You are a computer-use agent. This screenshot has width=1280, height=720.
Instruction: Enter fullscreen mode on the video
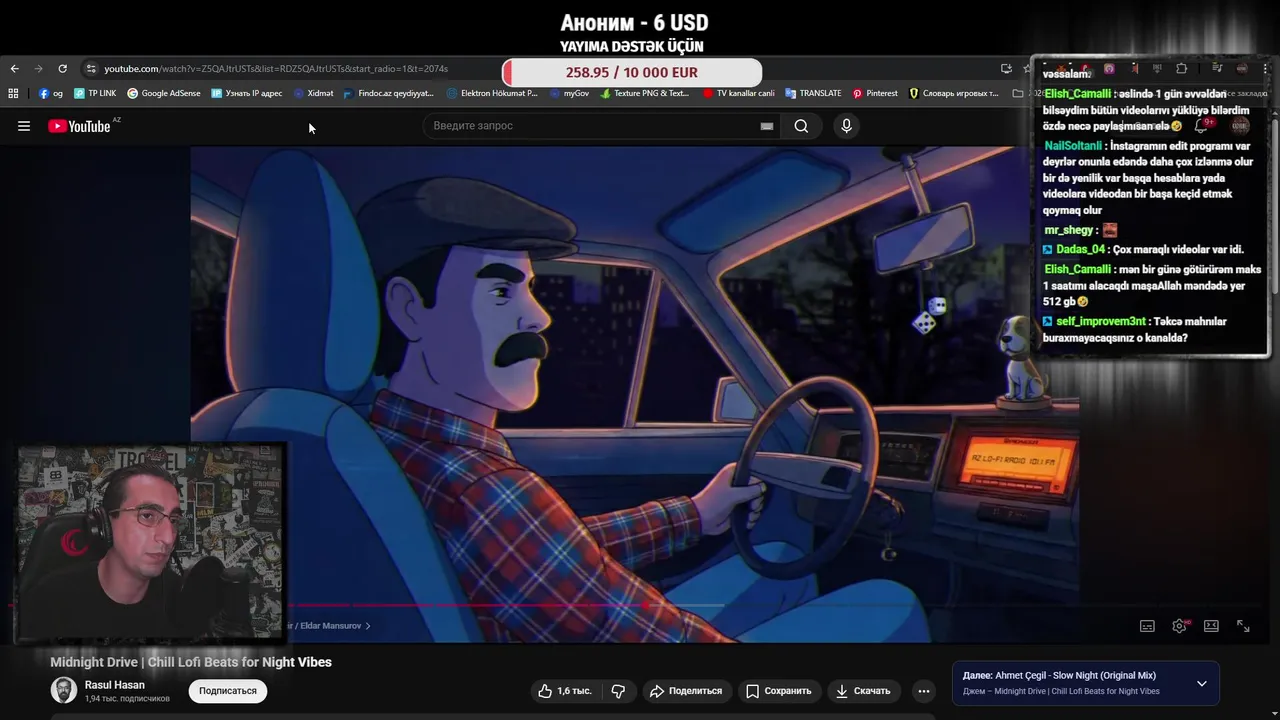pyautogui.click(x=1243, y=626)
